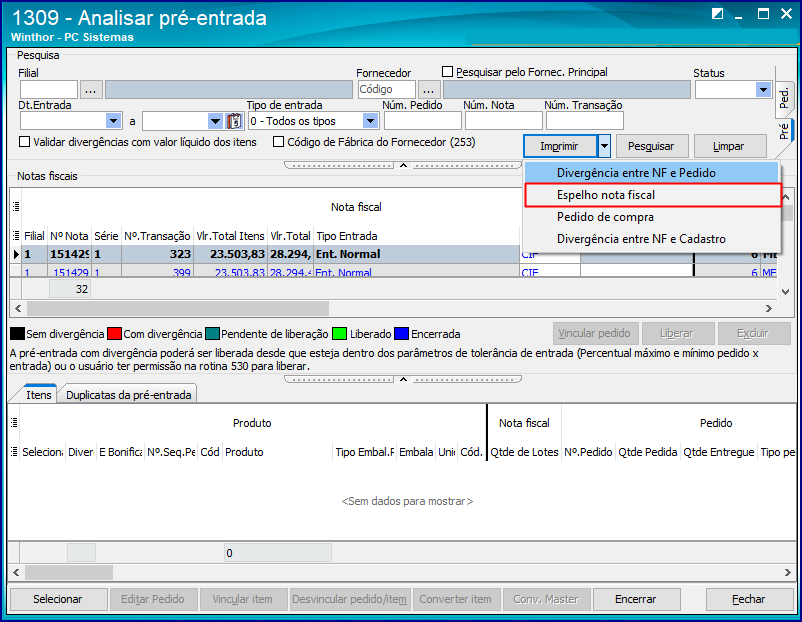Open the Filial lookup ellipsis button
Screen dimensions: 802x622
click(91, 90)
